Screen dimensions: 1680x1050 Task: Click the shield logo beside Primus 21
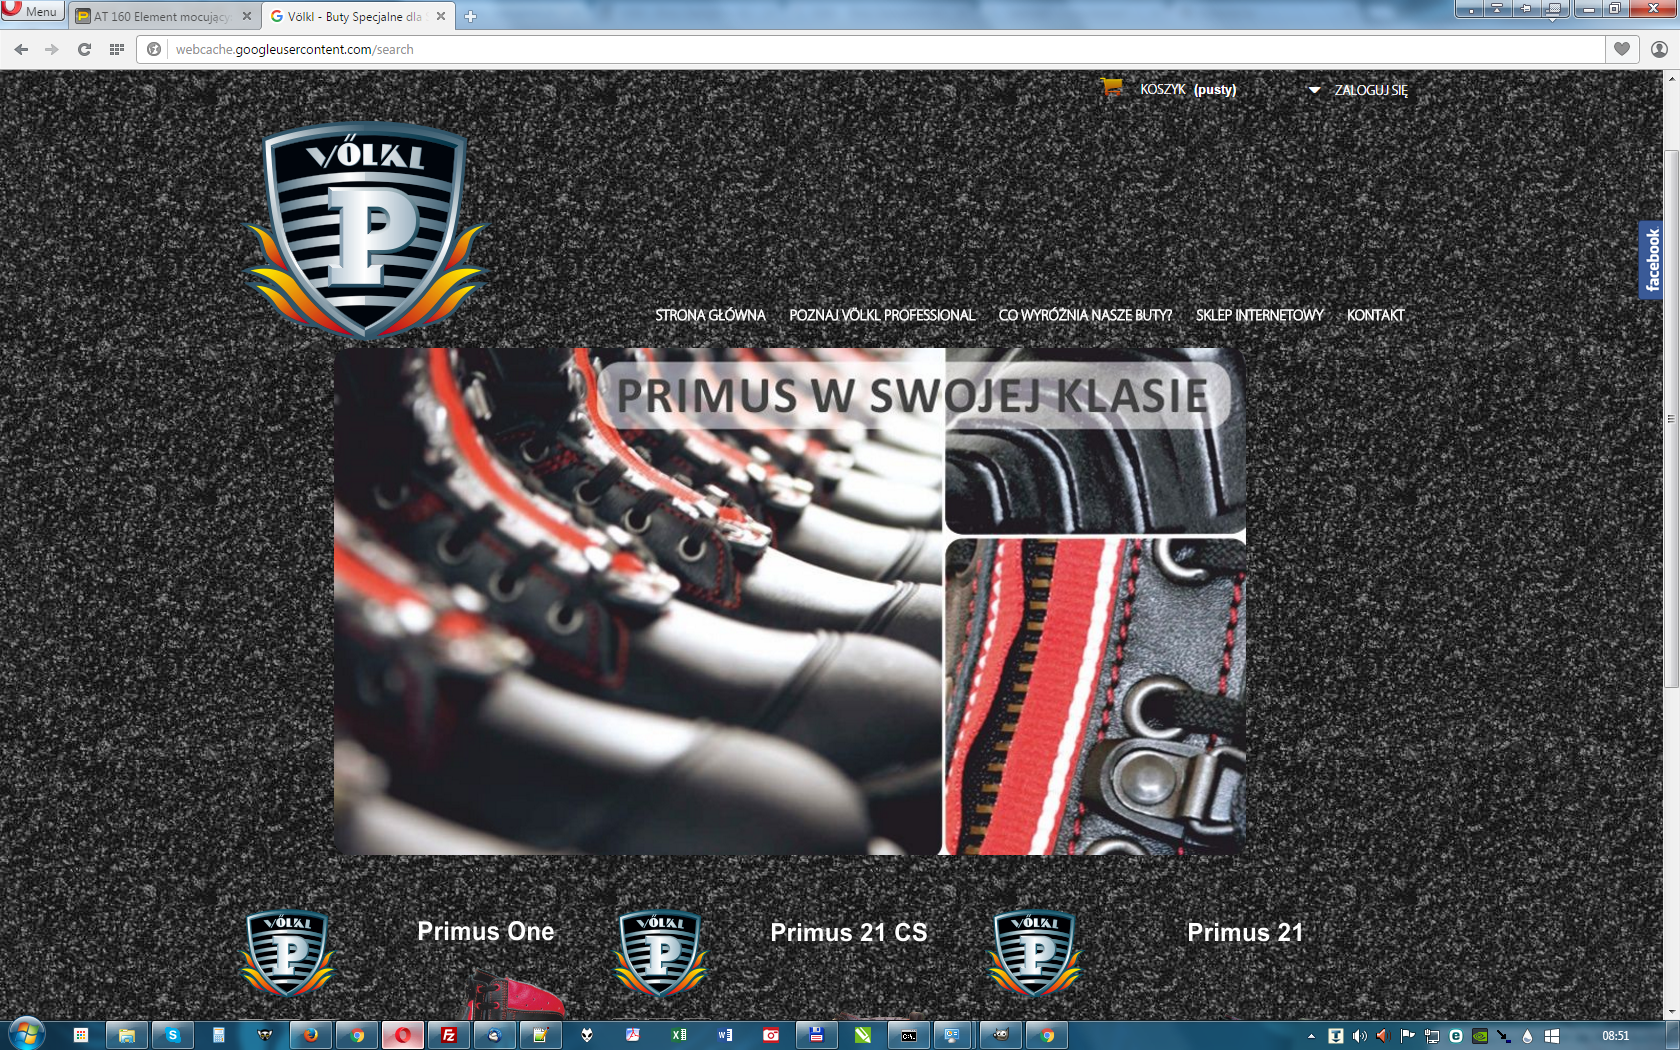point(1035,953)
